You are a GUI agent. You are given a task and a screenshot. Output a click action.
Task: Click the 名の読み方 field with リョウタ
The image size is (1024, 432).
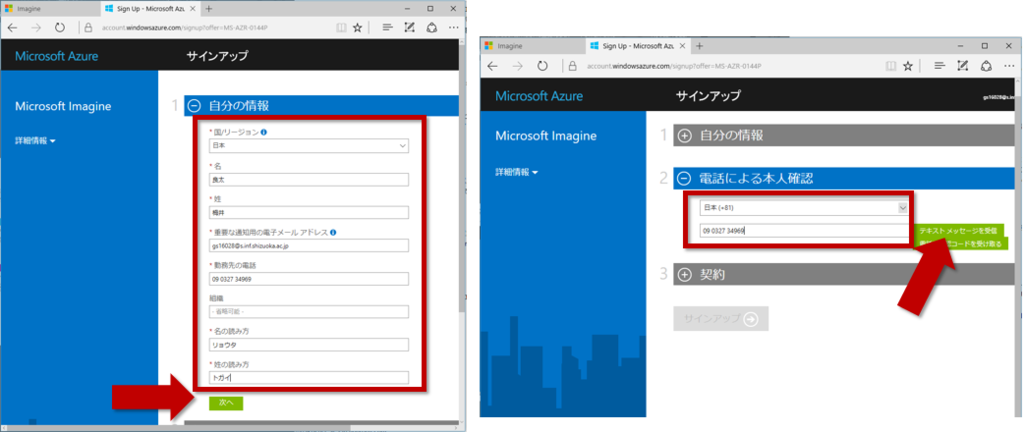pos(308,345)
